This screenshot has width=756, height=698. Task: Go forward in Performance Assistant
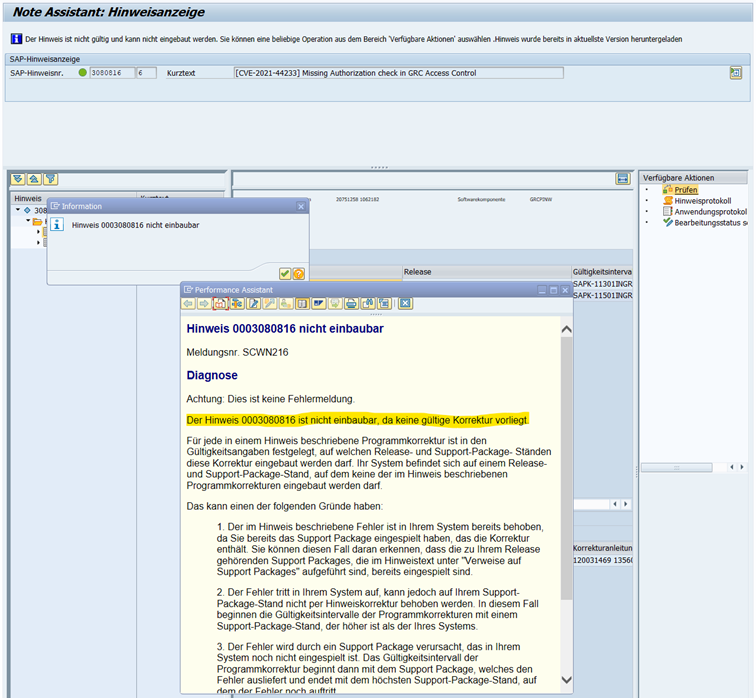tap(204, 303)
